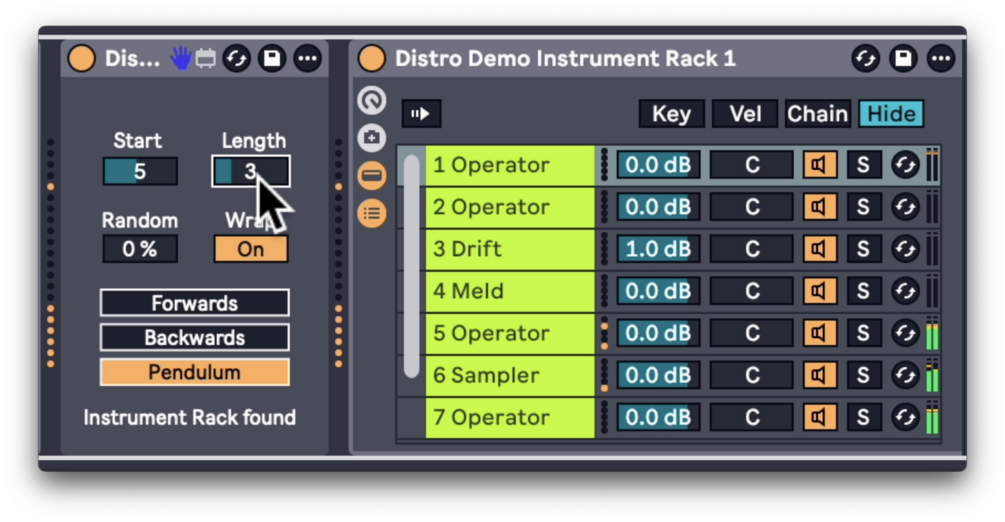Viewport: 1005px width, 522px height.
Task: Click the 3 Drift volume 1.0 dB field
Action: click(658, 249)
